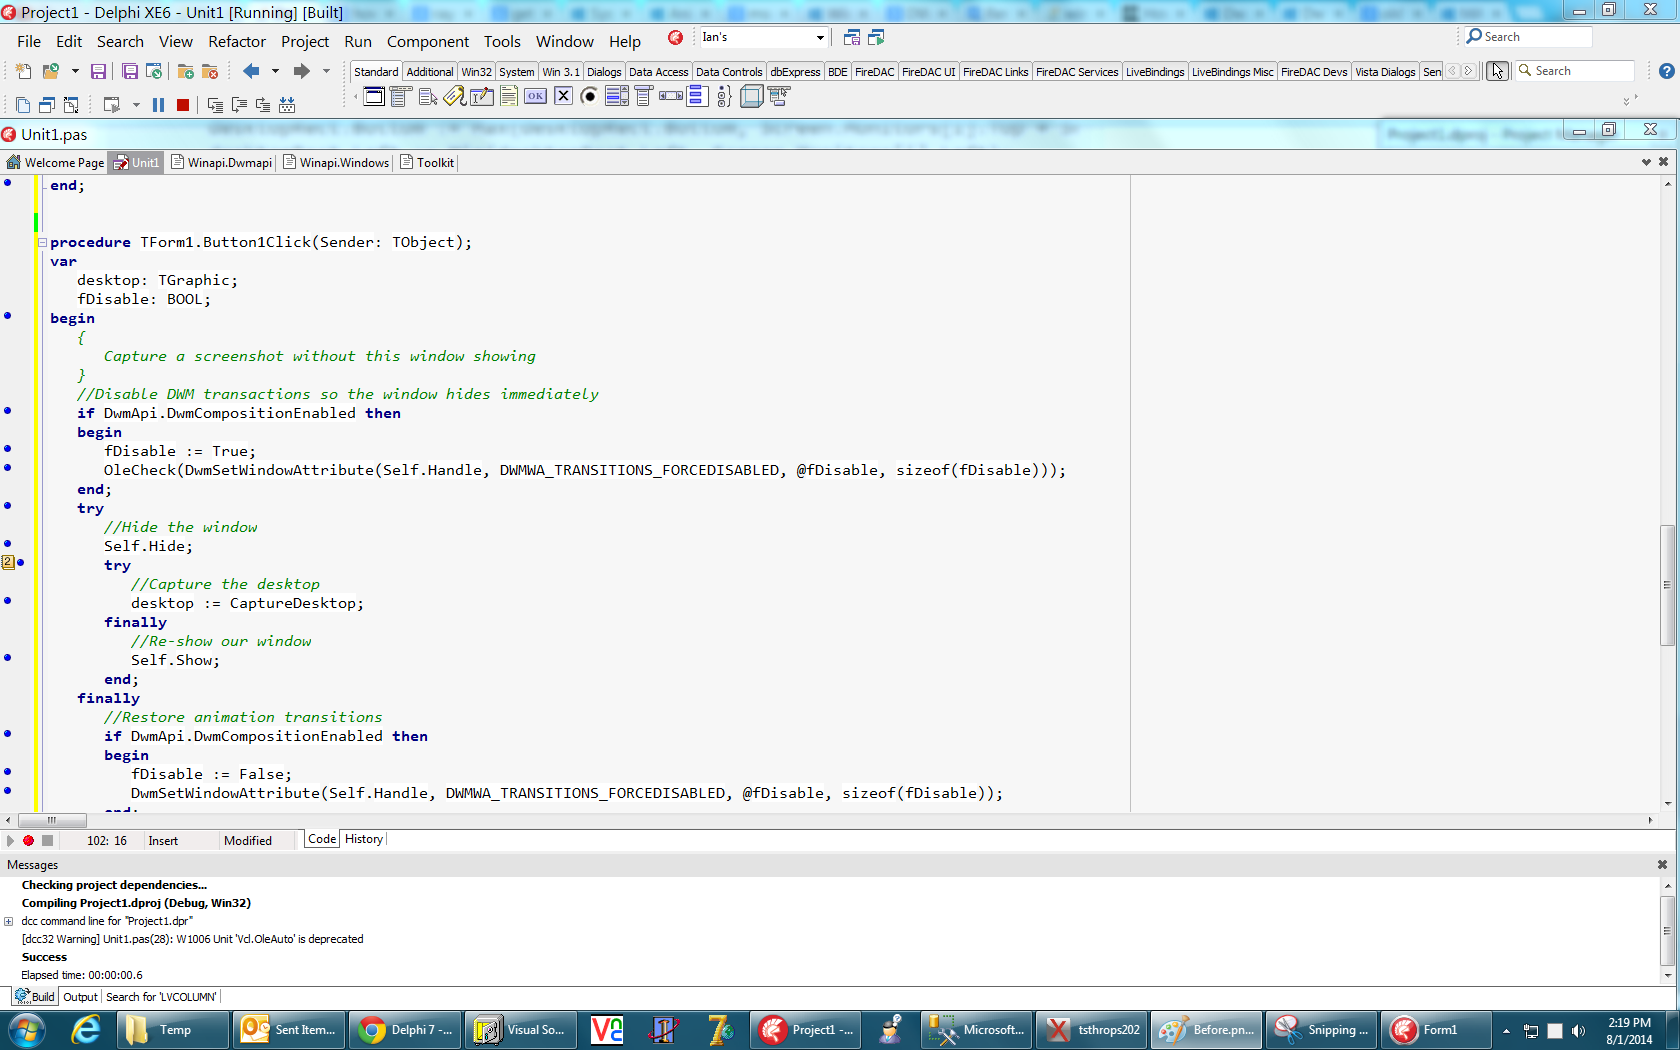
Task: Select the TFrames component in palette
Action: pos(374,97)
